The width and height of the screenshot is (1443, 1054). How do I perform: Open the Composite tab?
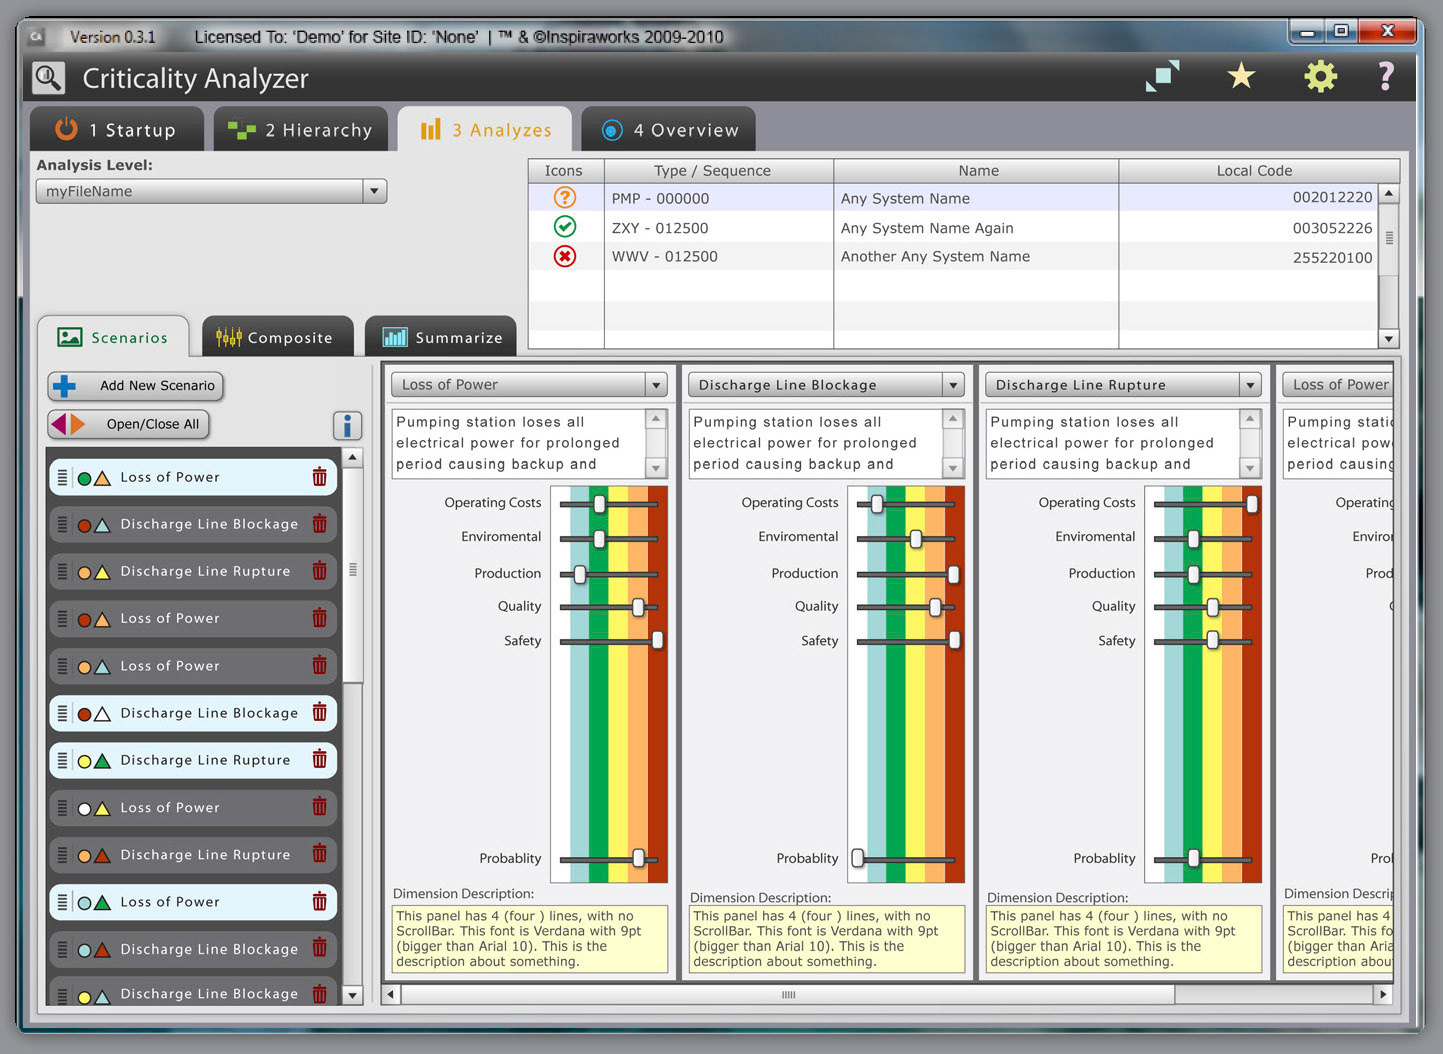277,337
